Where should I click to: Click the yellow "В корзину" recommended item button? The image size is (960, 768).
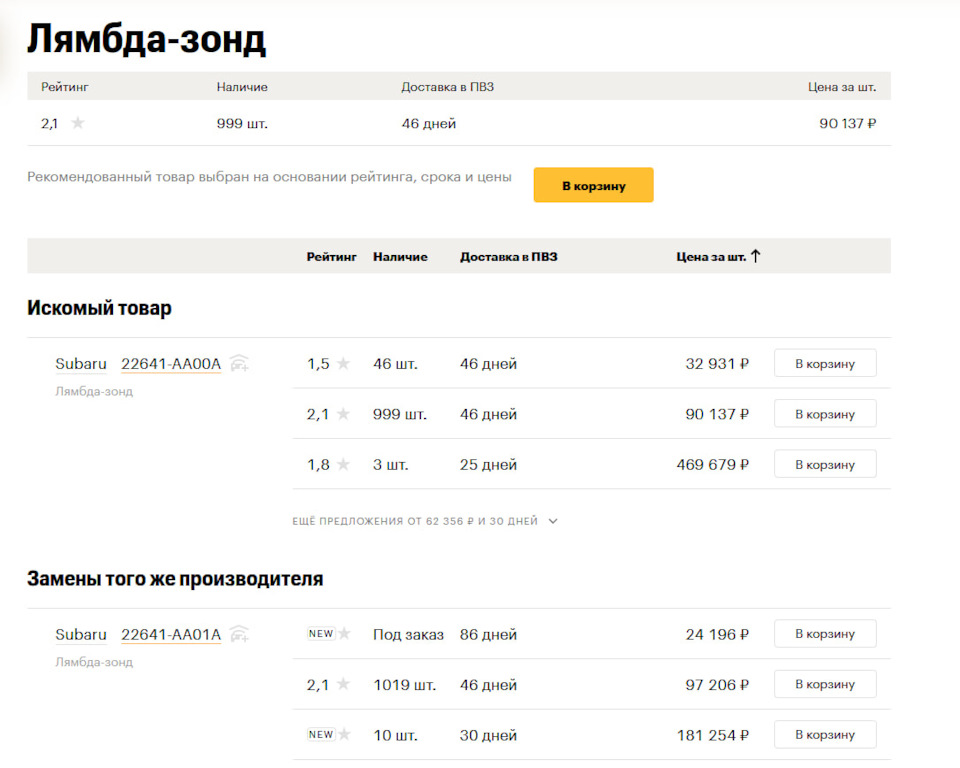point(593,185)
